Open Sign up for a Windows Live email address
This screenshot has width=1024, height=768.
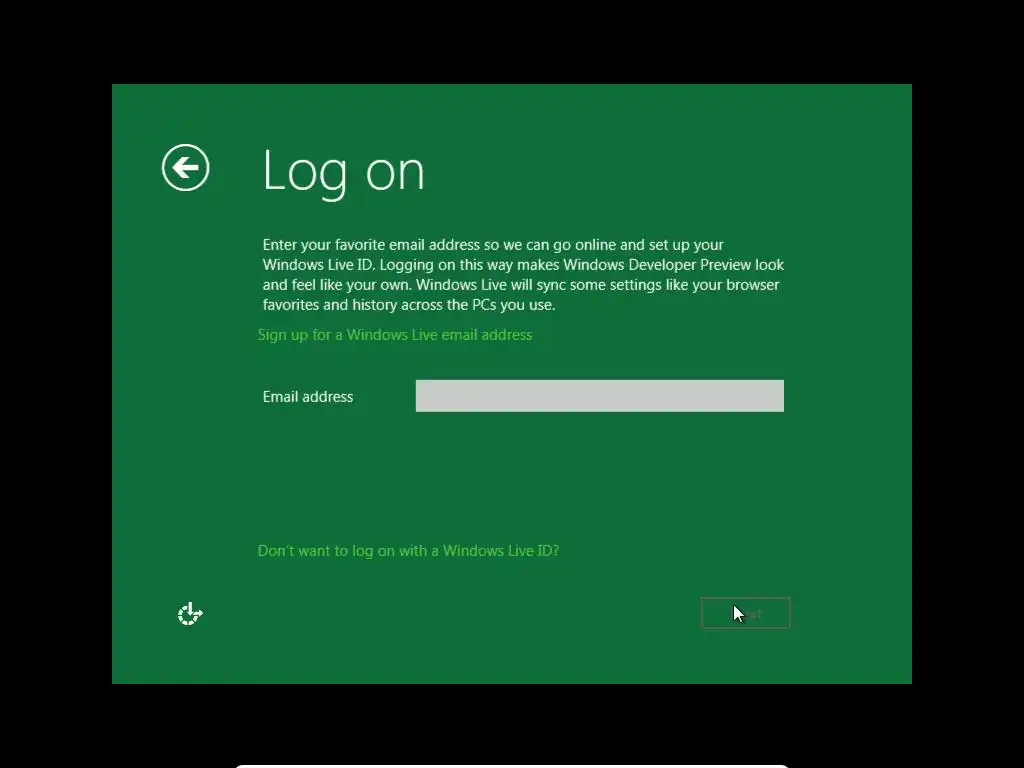click(x=394, y=335)
